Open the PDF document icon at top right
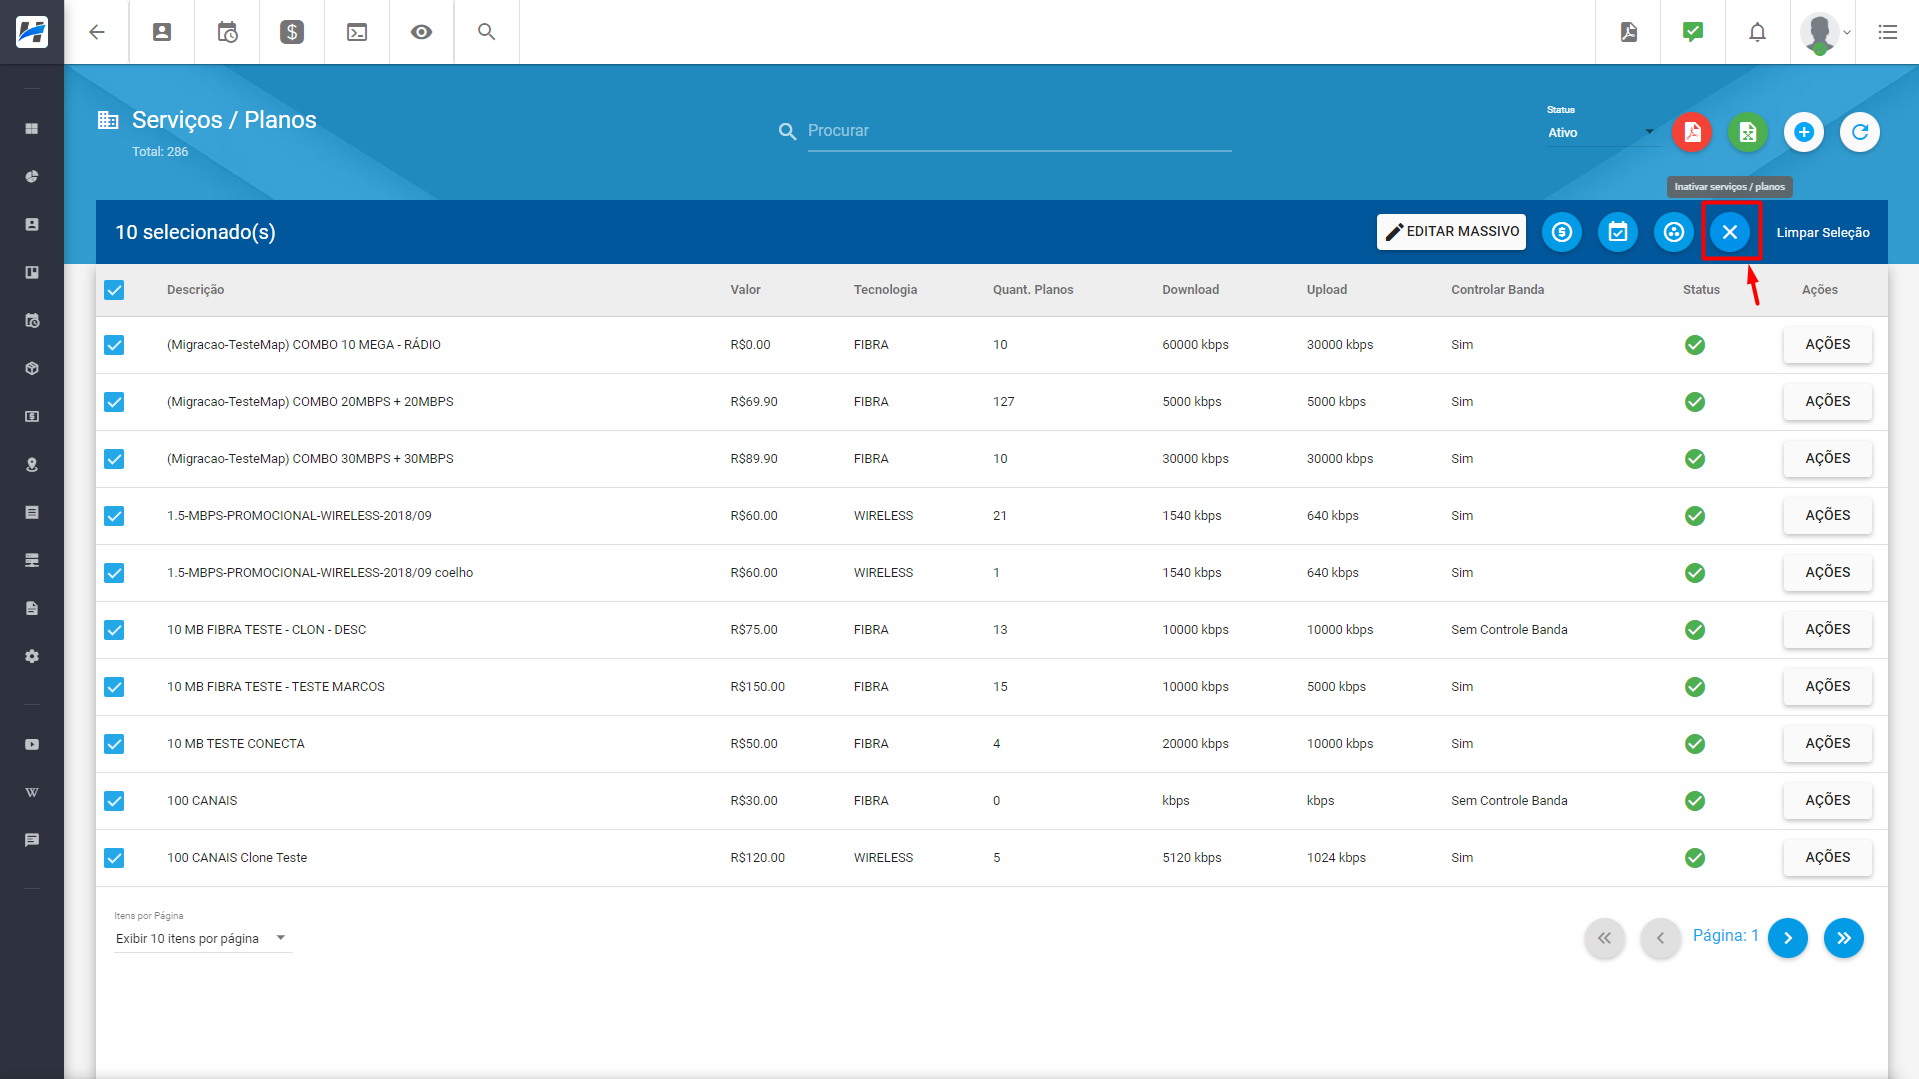The width and height of the screenshot is (1919, 1079). click(1629, 32)
